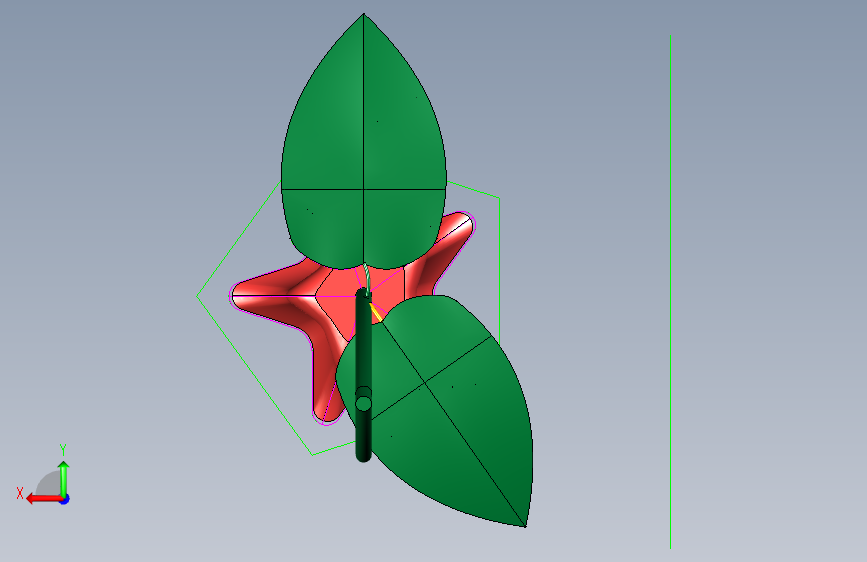Select the long vertical green line

tap(671, 292)
